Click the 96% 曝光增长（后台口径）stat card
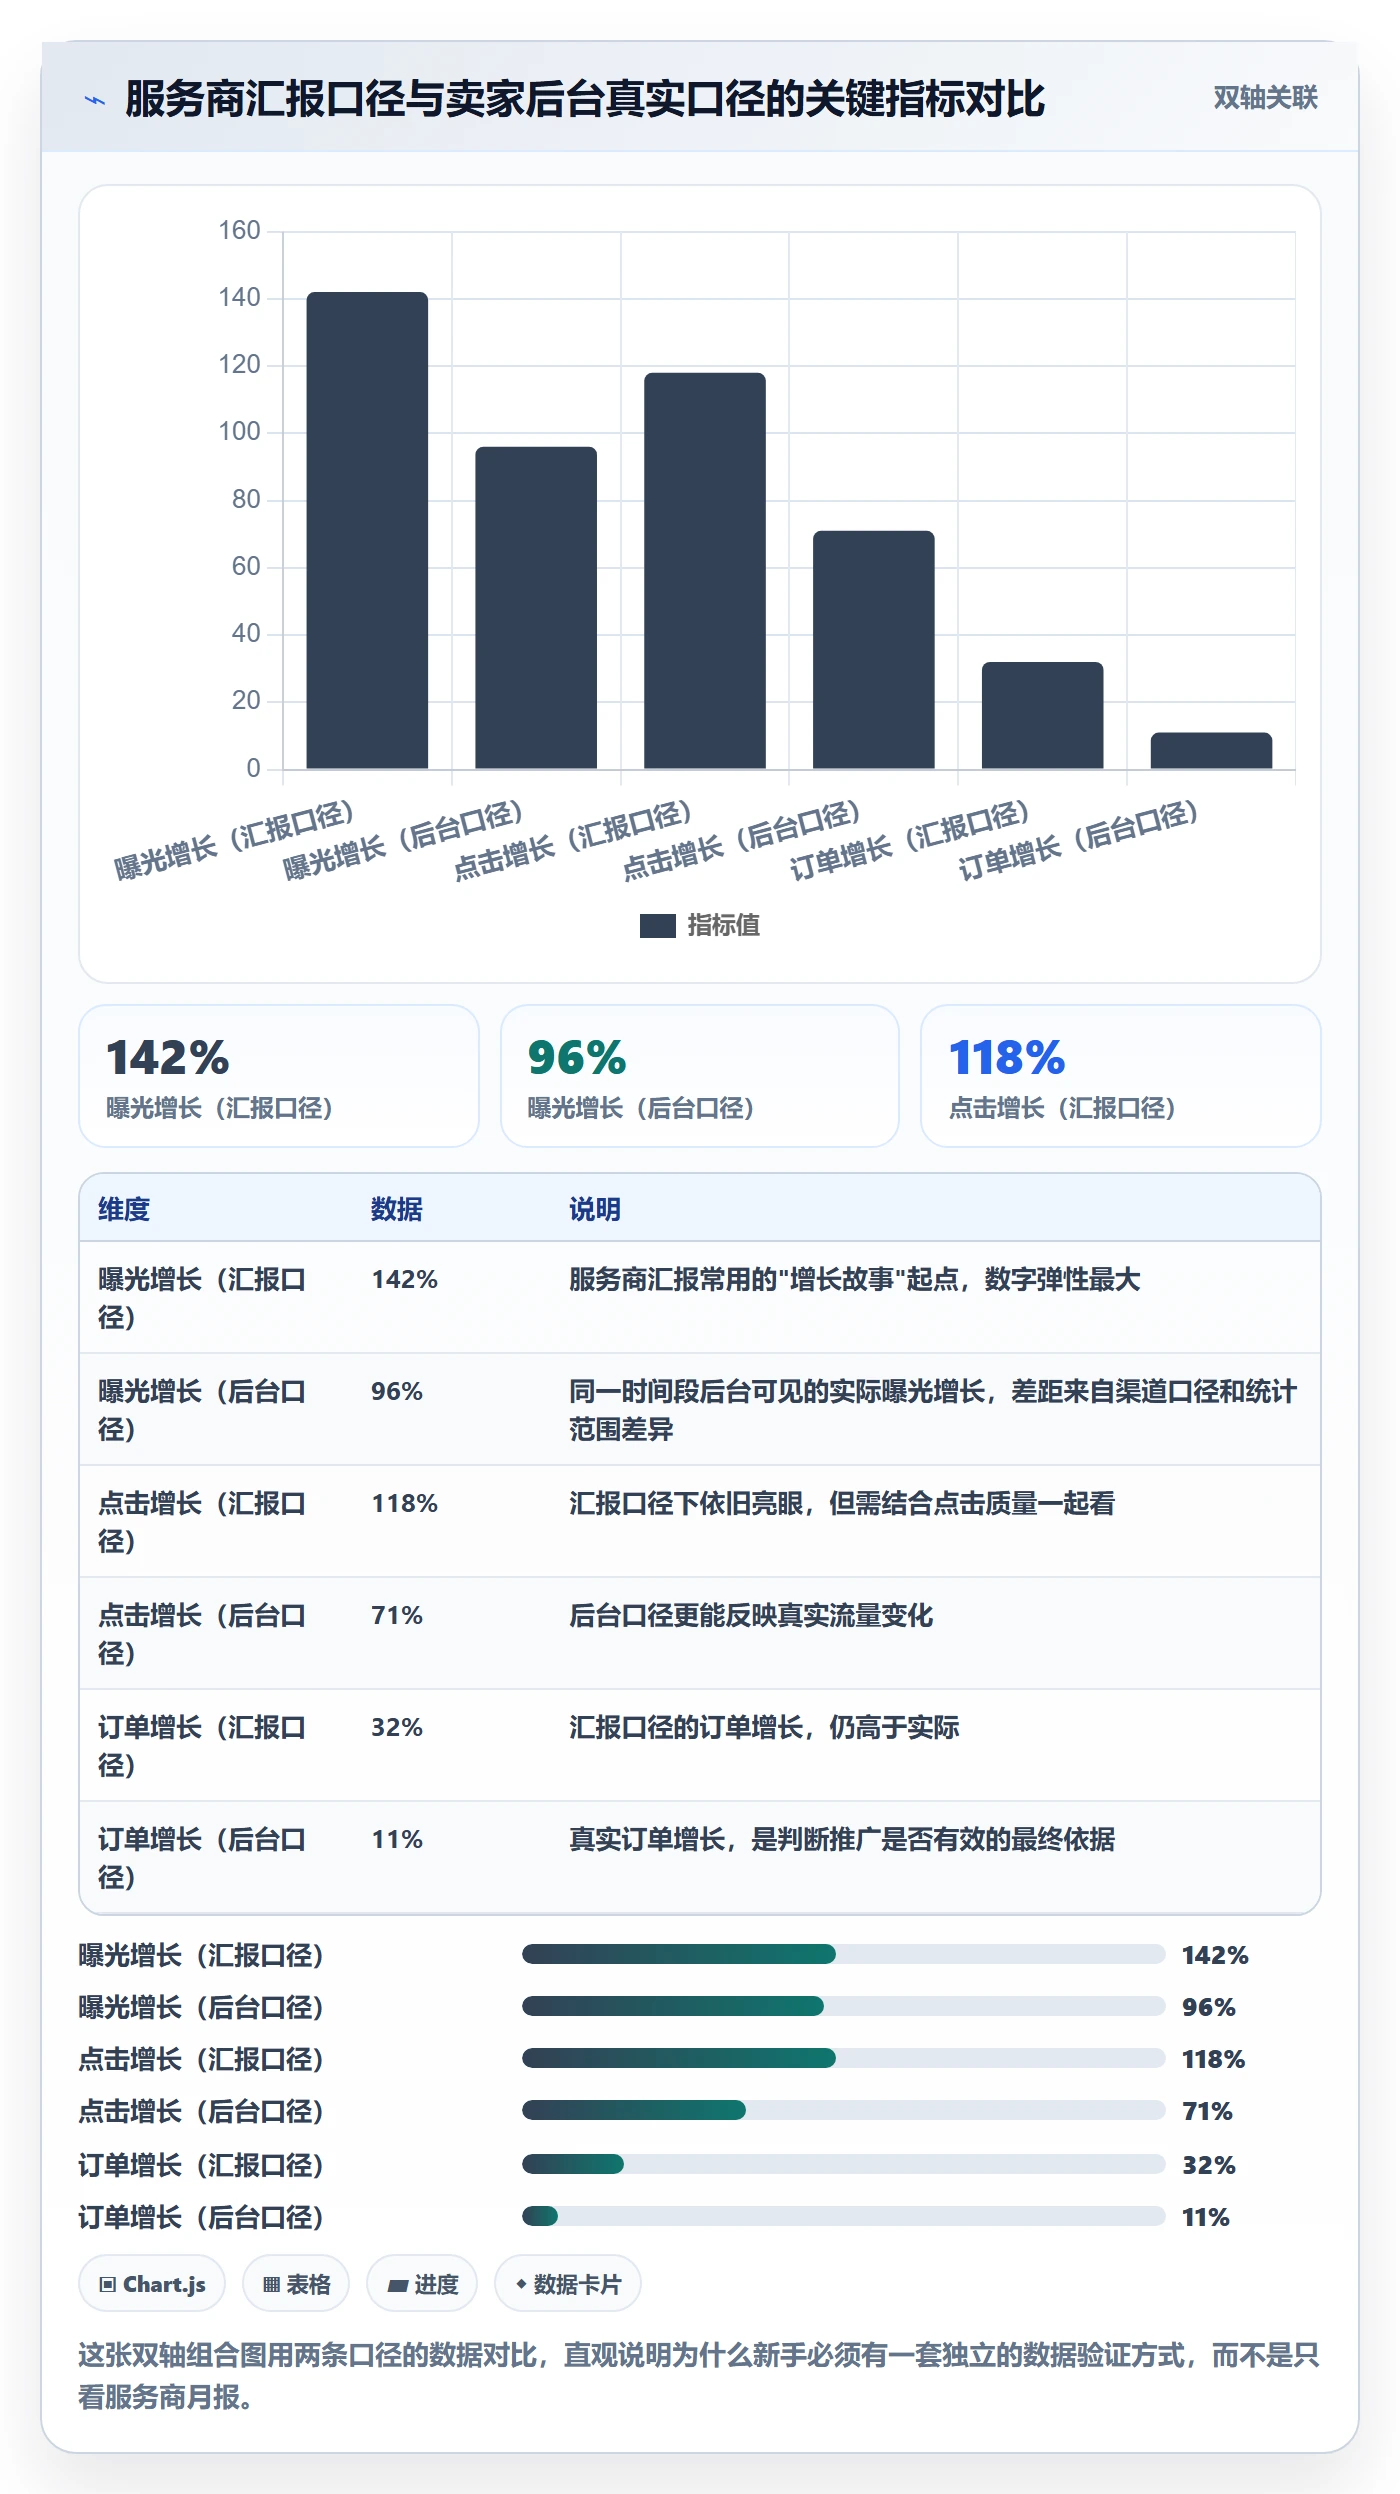Screen dimensions: 1400x2494 click(x=700, y=1076)
